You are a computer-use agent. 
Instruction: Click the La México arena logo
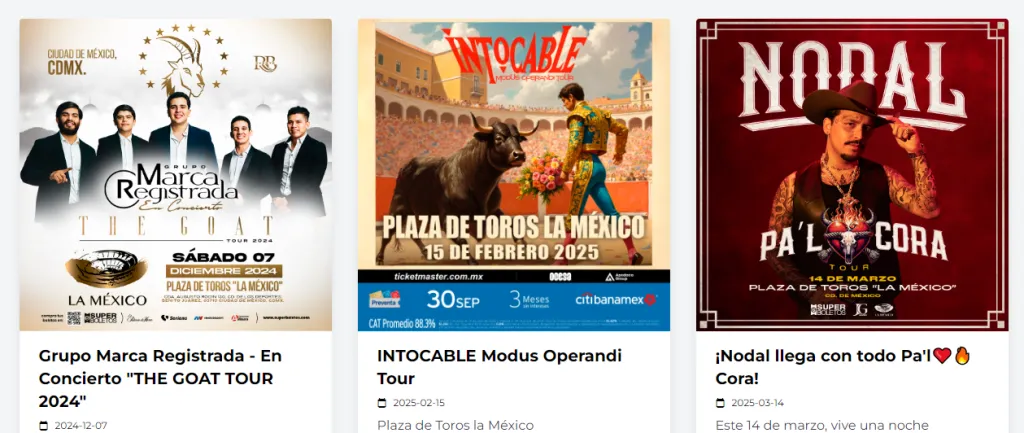(x=106, y=278)
